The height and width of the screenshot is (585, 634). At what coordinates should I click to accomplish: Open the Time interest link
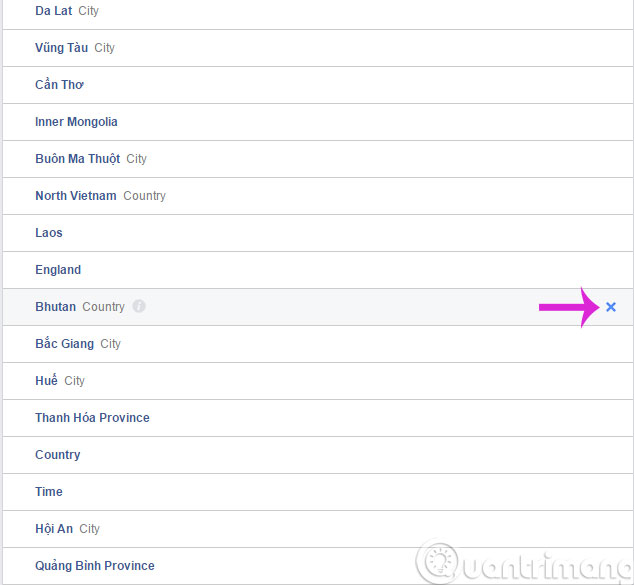tap(49, 492)
